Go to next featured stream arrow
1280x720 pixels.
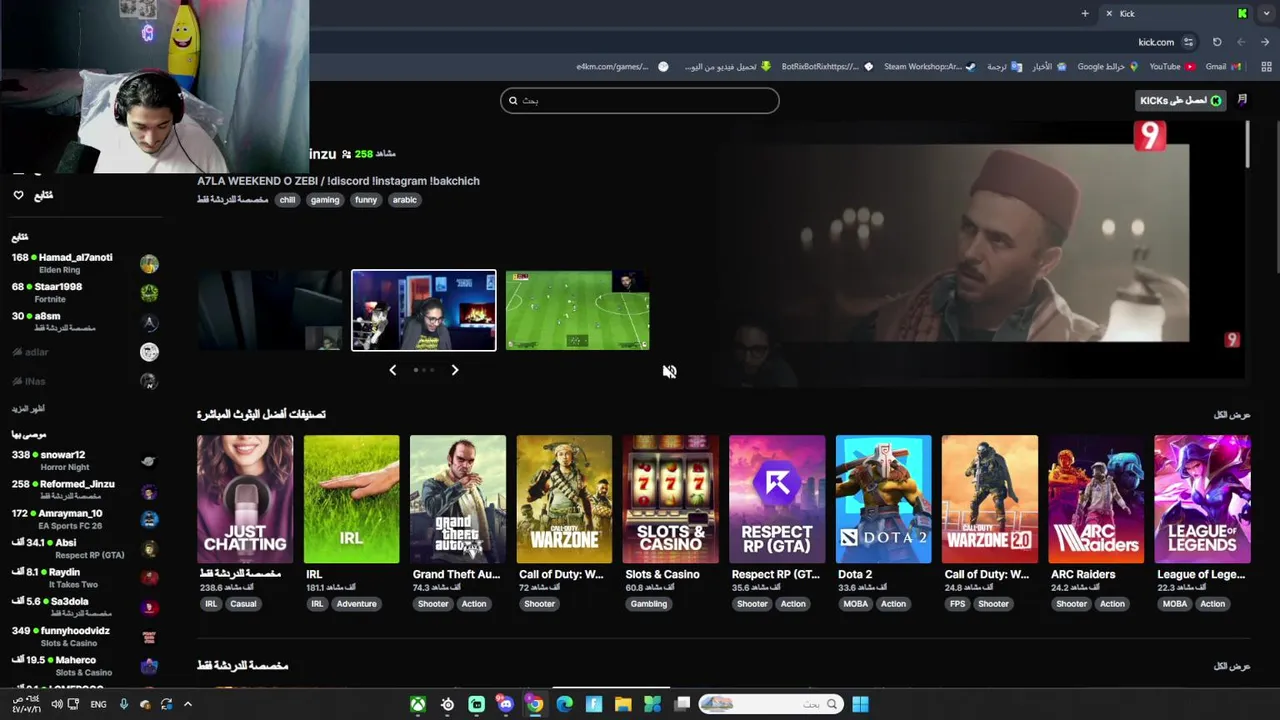click(x=454, y=370)
